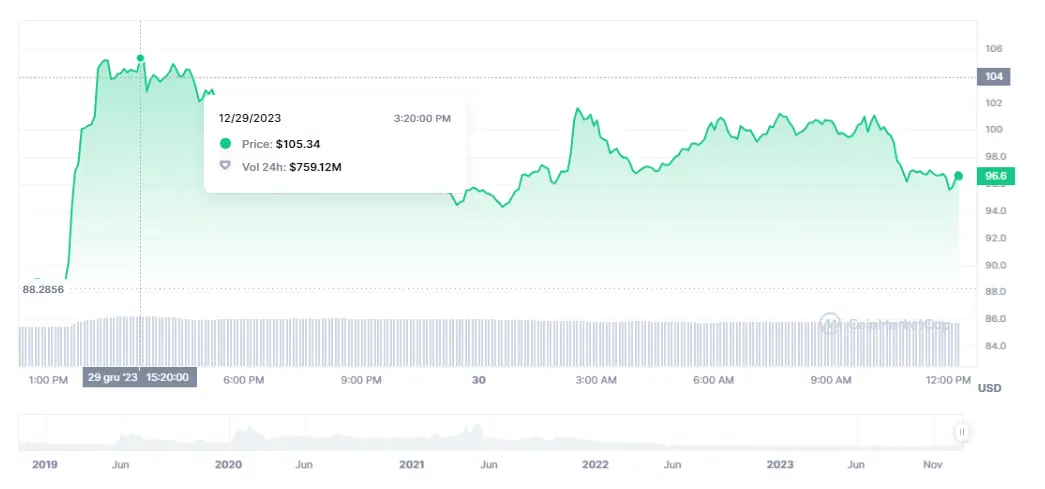1045x489 pixels.
Task: Click the 9:00 PM time axis label
Action: tap(361, 380)
